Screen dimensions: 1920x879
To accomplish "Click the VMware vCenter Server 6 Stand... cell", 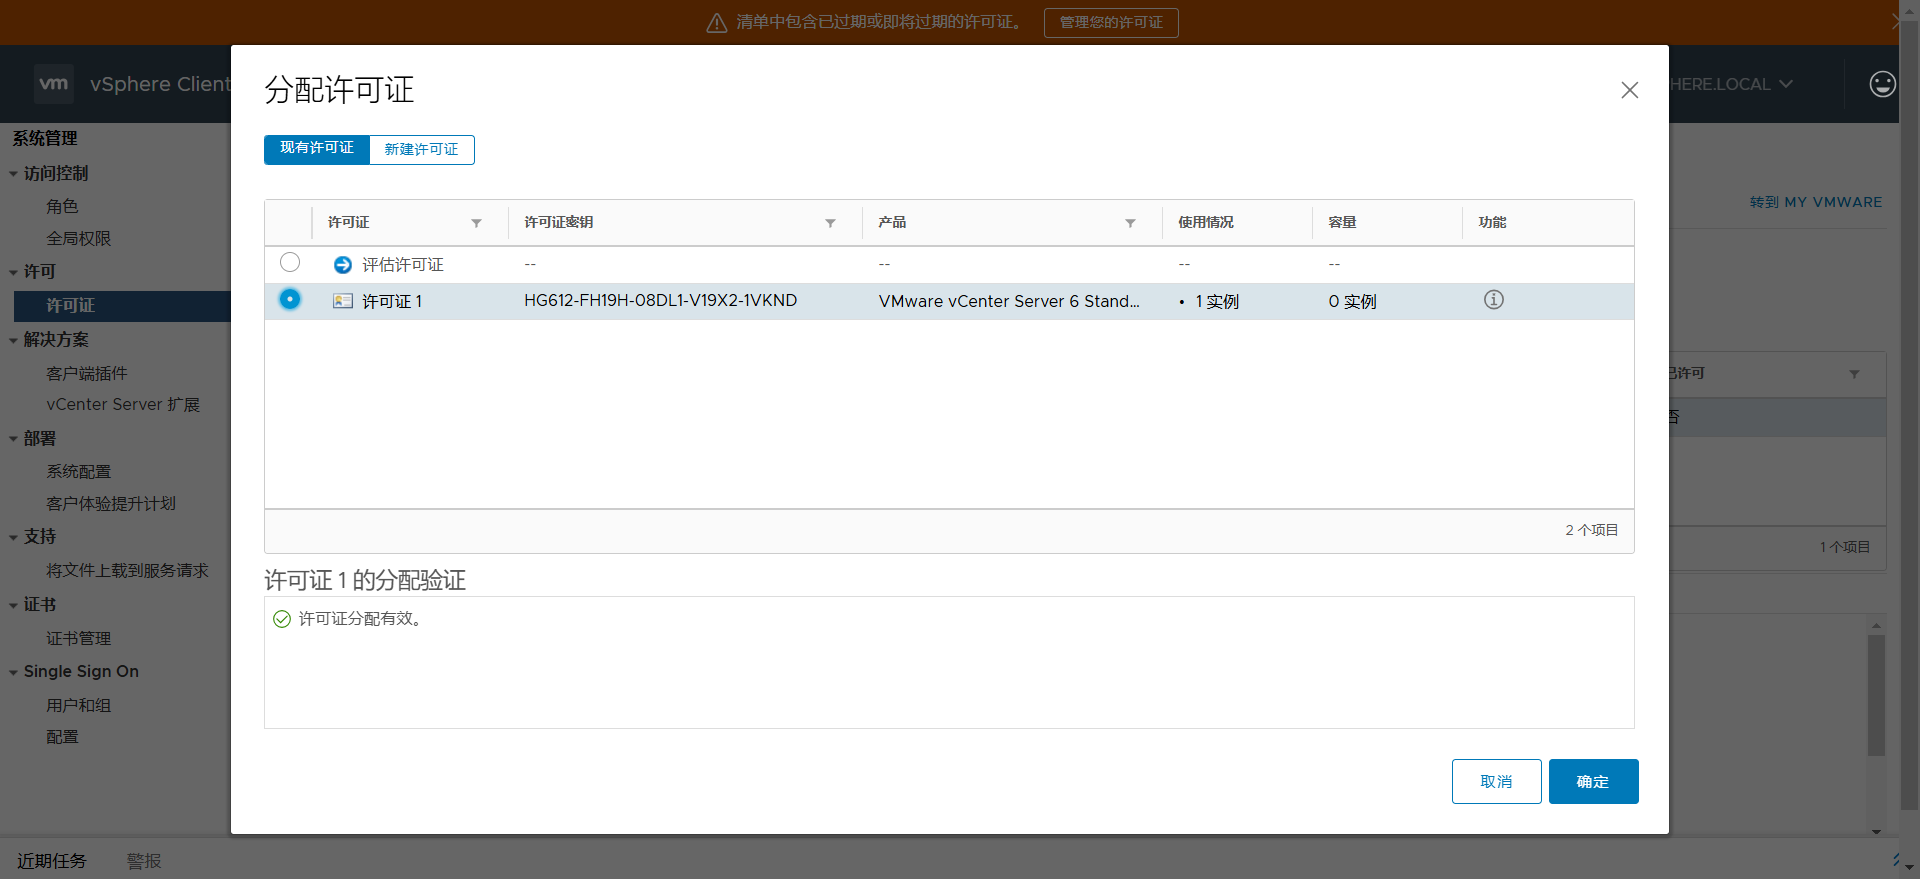I will (1009, 301).
